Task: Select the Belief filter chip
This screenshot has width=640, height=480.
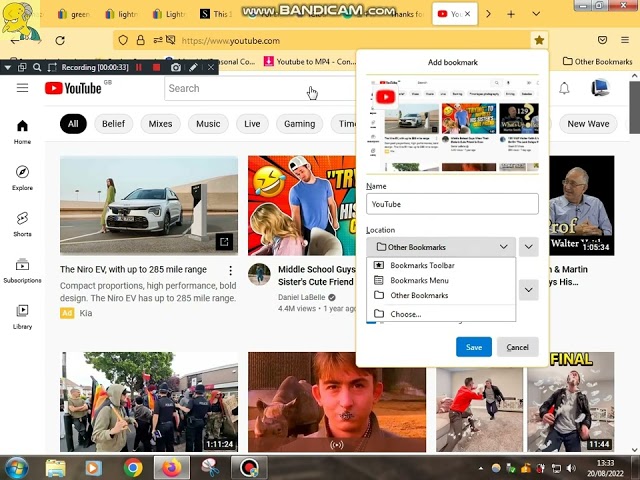Action: tap(113, 124)
